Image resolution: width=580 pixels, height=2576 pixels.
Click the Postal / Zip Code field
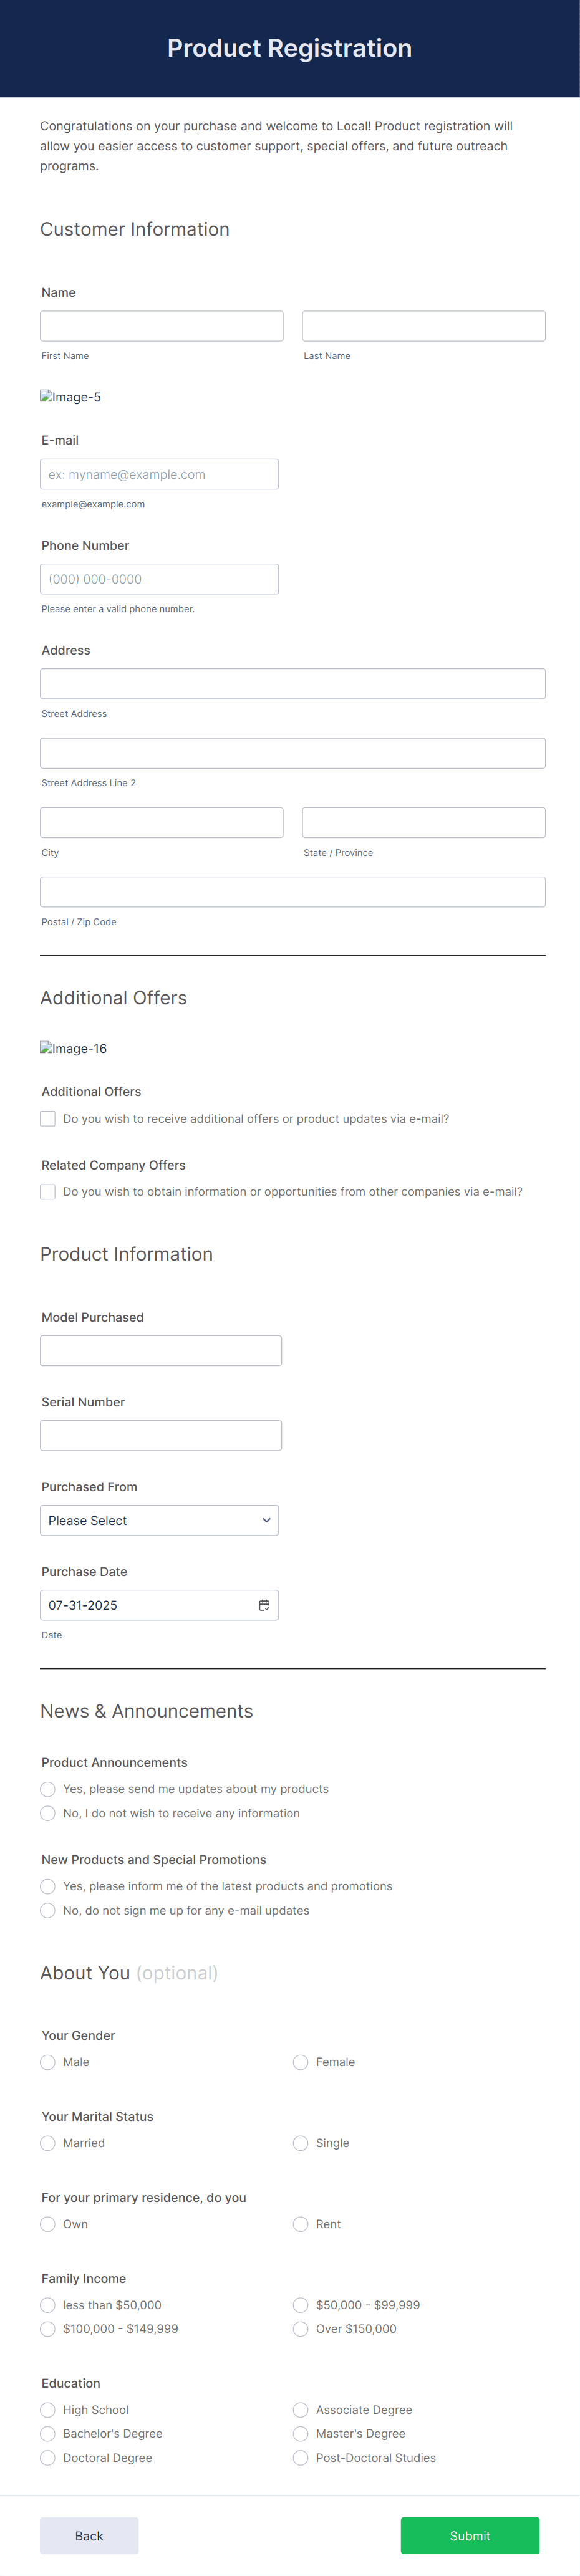pyautogui.click(x=293, y=892)
